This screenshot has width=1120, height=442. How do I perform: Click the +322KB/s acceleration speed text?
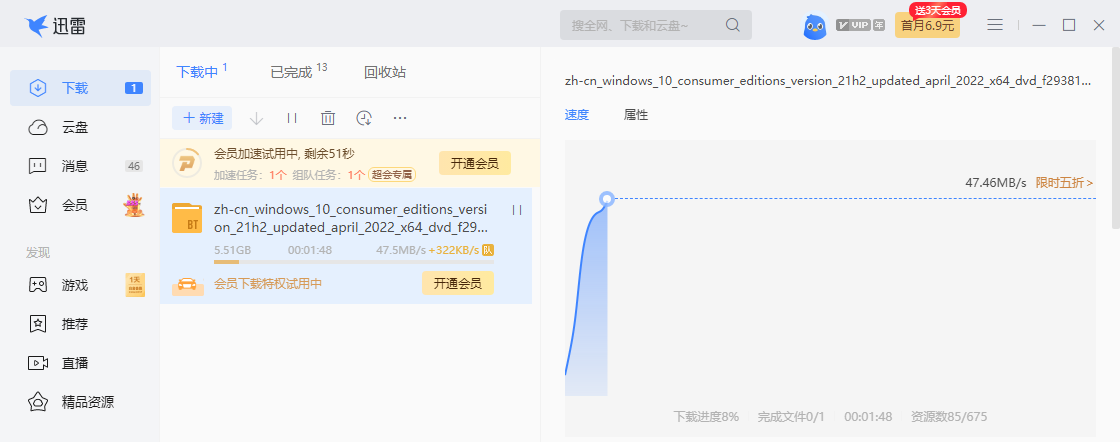click(454, 251)
